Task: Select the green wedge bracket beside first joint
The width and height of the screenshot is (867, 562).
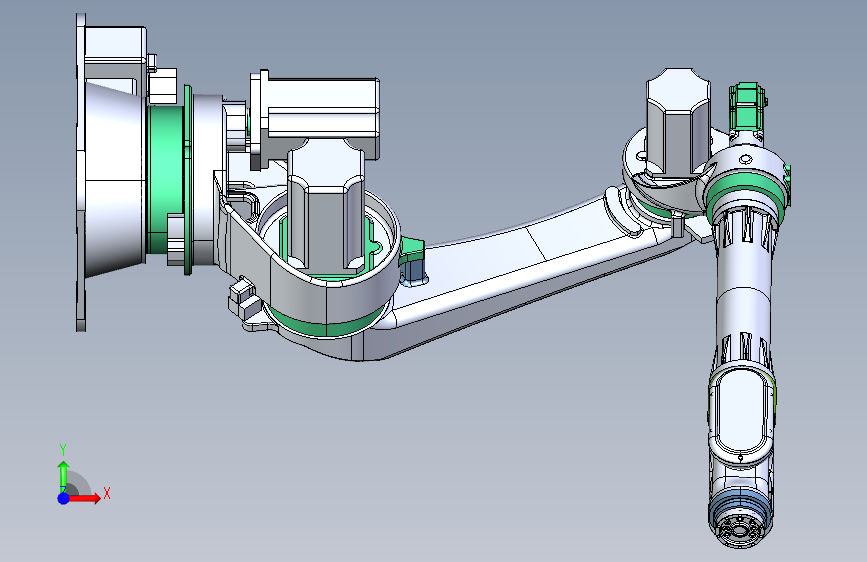Action: (412, 250)
